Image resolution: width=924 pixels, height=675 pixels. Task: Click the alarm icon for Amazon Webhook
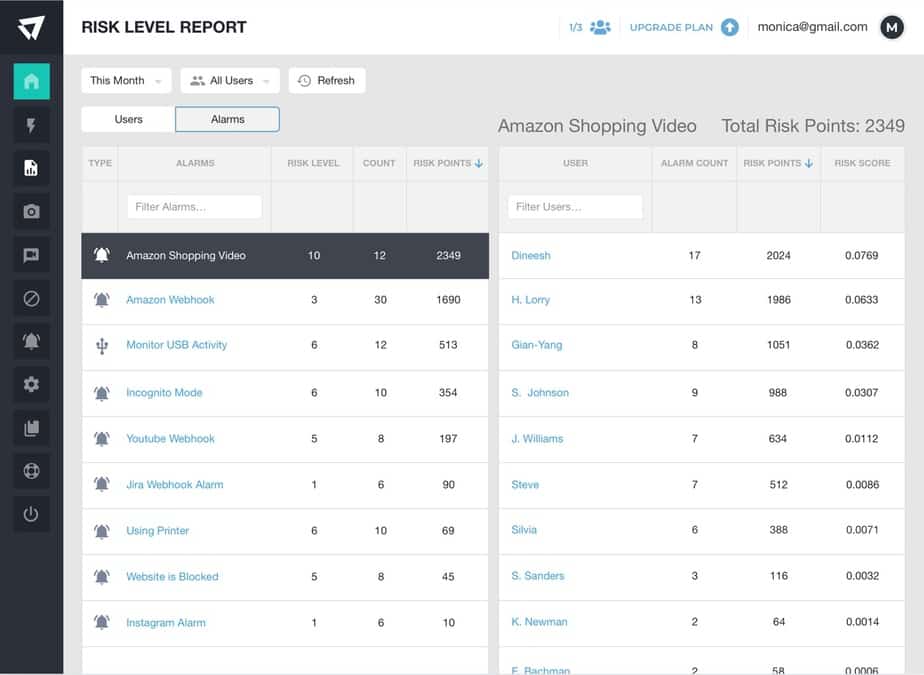tap(101, 299)
